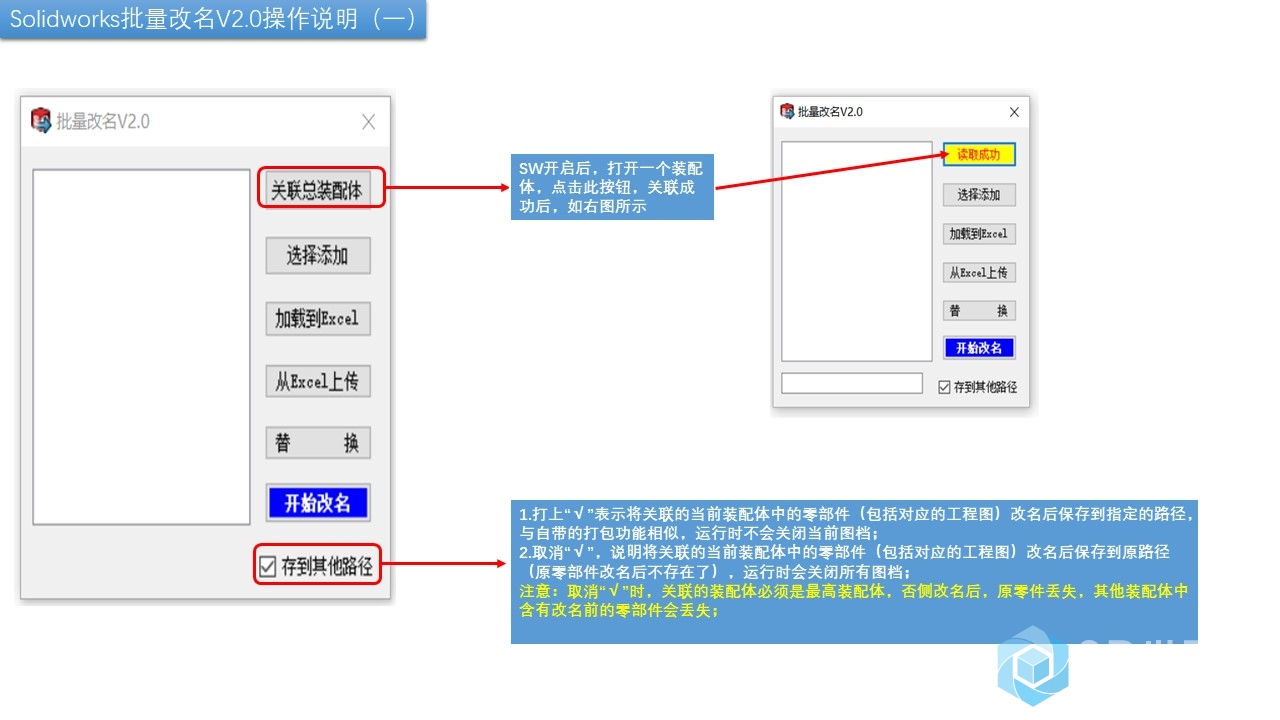Click the yellow warning text starting '注意：取消“√”时'
This screenshot has width=1280, height=720.
[x=854, y=601]
